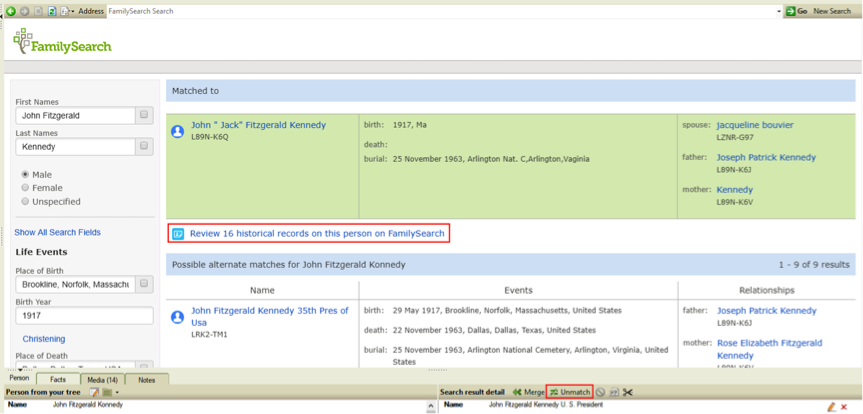
Task: Click the Merge button
Action: pyautogui.click(x=528, y=392)
